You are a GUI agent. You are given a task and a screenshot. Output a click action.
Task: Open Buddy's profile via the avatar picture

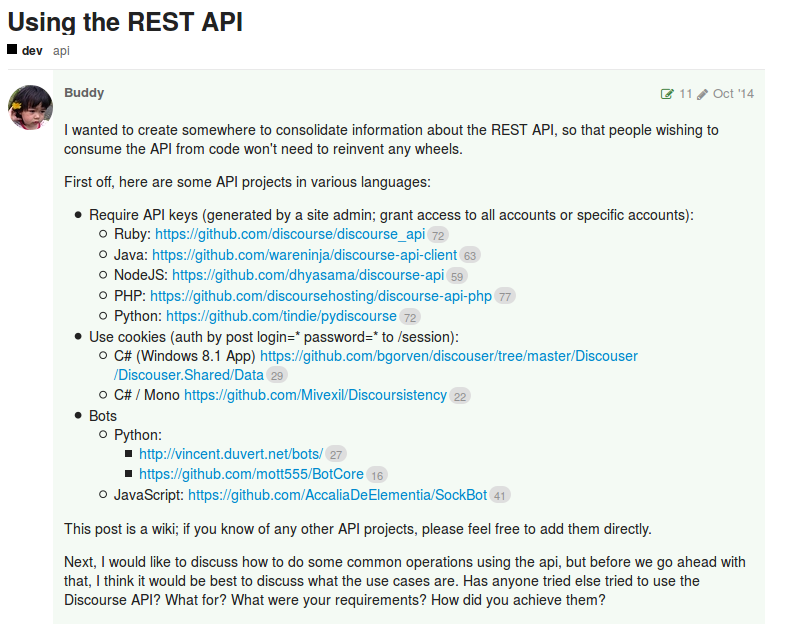tap(31, 105)
